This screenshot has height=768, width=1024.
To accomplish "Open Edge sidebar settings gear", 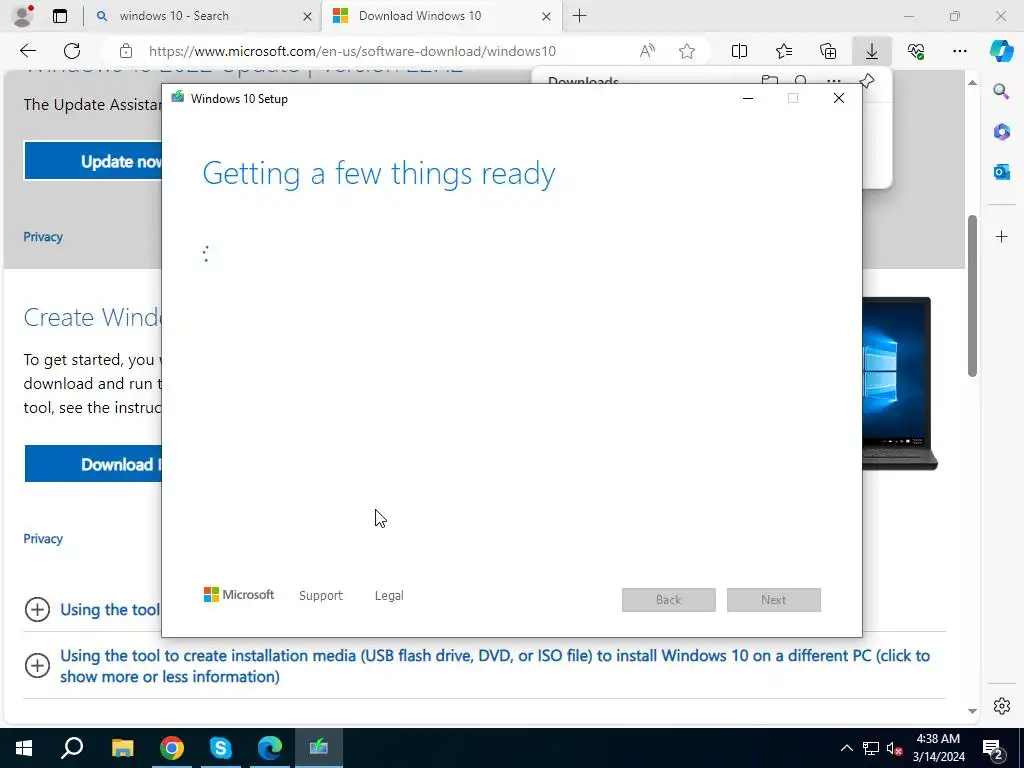I will [1002, 706].
